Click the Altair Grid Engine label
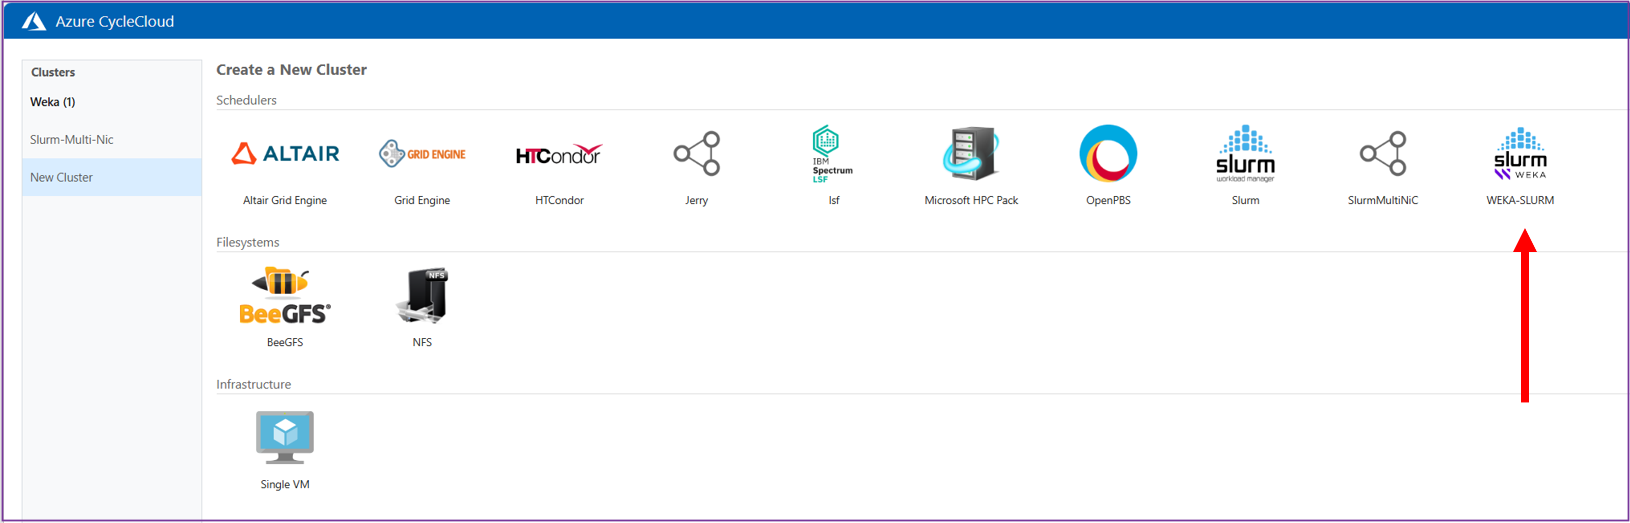Image resolution: width=1630 pixels, height=523 pixels. click(x=285, y=200)
